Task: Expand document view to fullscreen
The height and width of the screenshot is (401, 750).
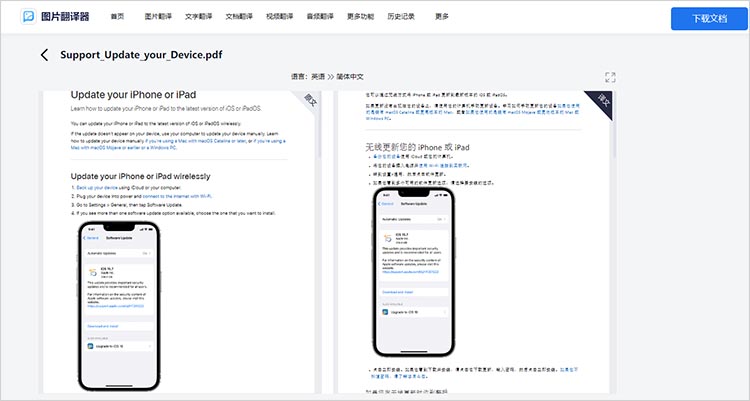Action: pyautogui.click(x=610, y=77)
